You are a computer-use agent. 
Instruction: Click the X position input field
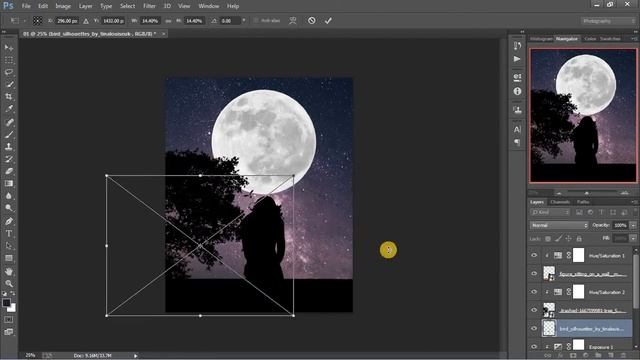(x=67, y=21)
